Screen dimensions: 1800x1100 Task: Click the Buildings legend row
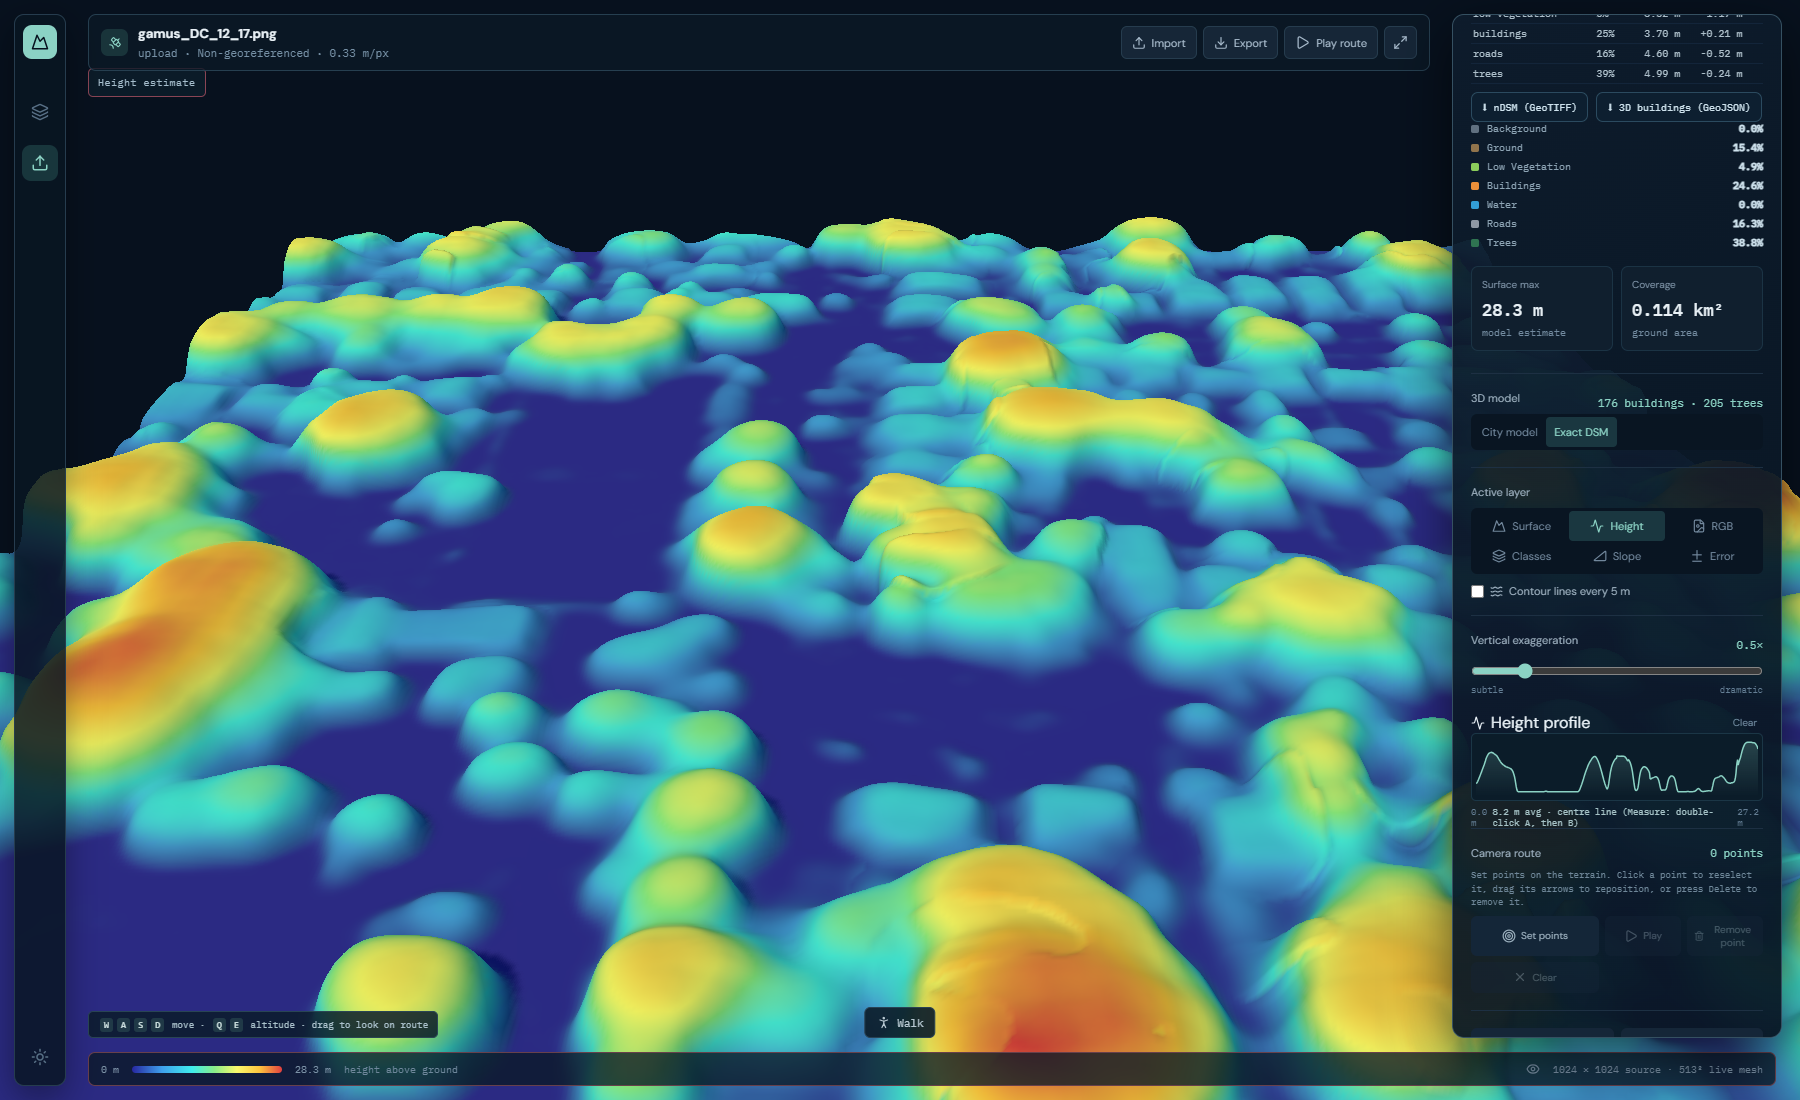click(x=1617, y=186)
